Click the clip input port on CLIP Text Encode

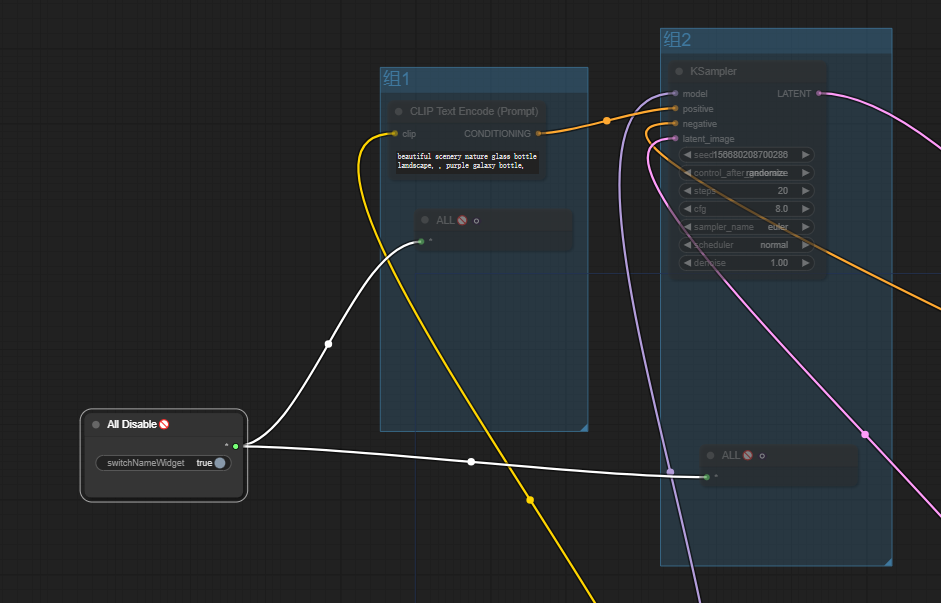(394, 134)
